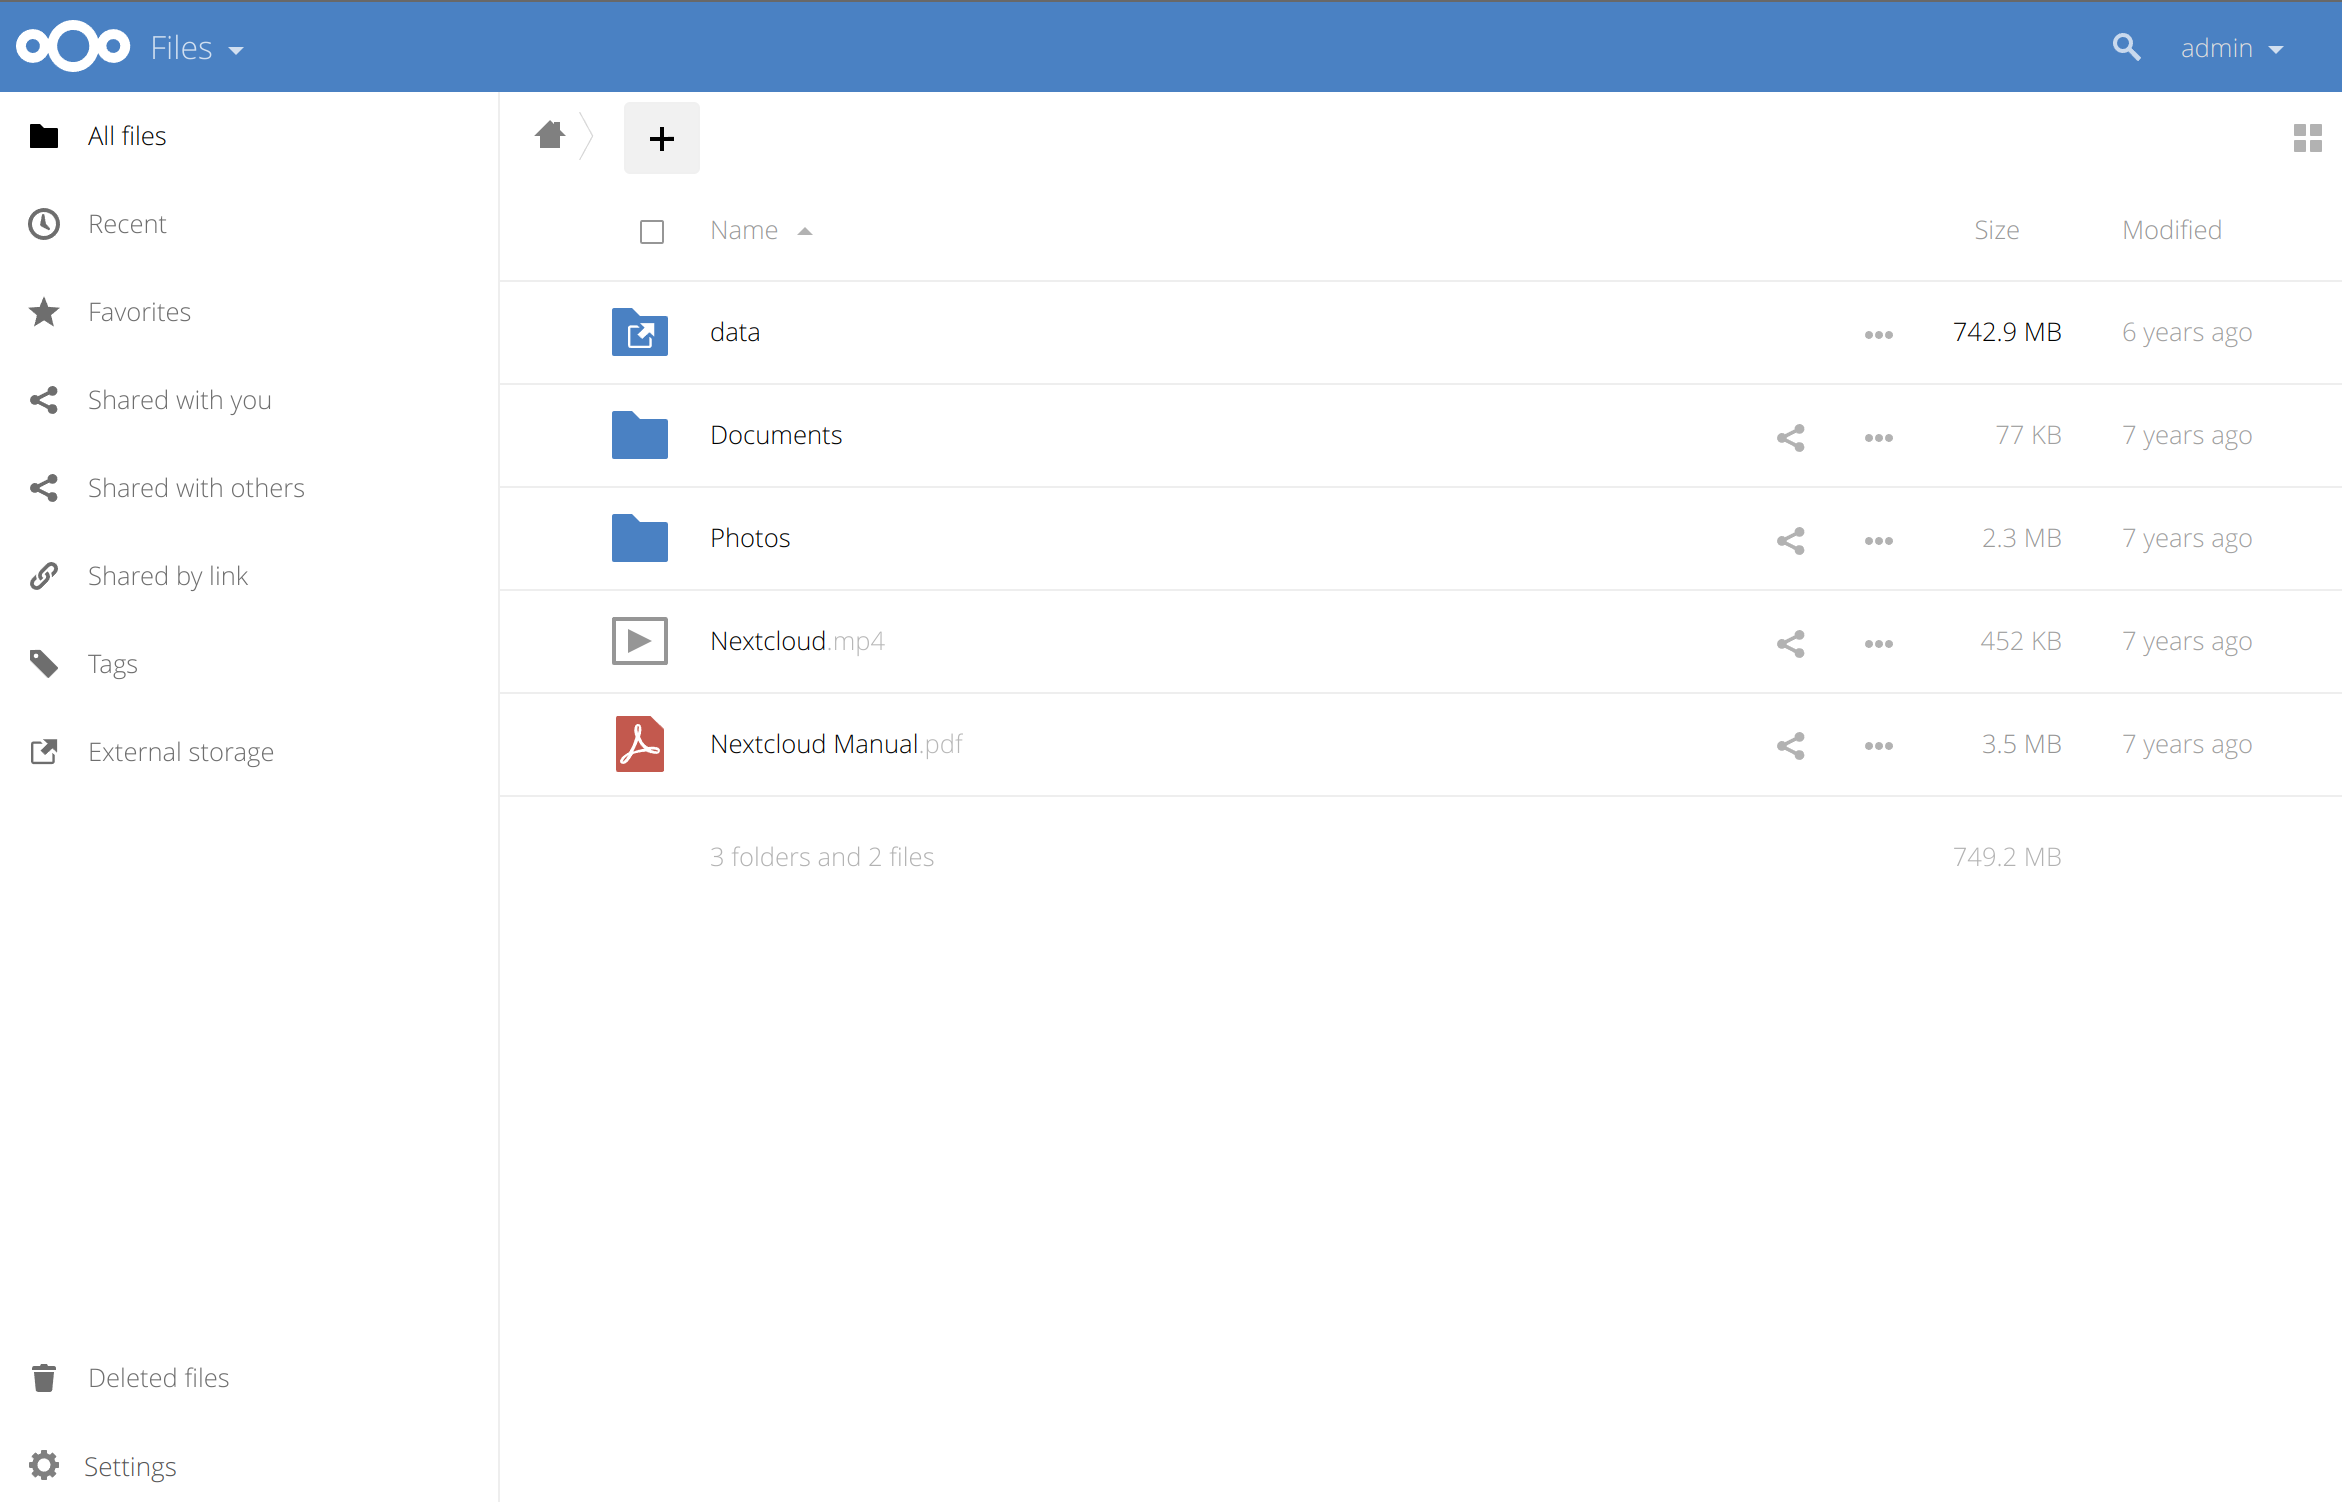The height and width of the screenshot is (1502, 2342).
Task: Open more actions for Photos
Action: (1879, 541)
